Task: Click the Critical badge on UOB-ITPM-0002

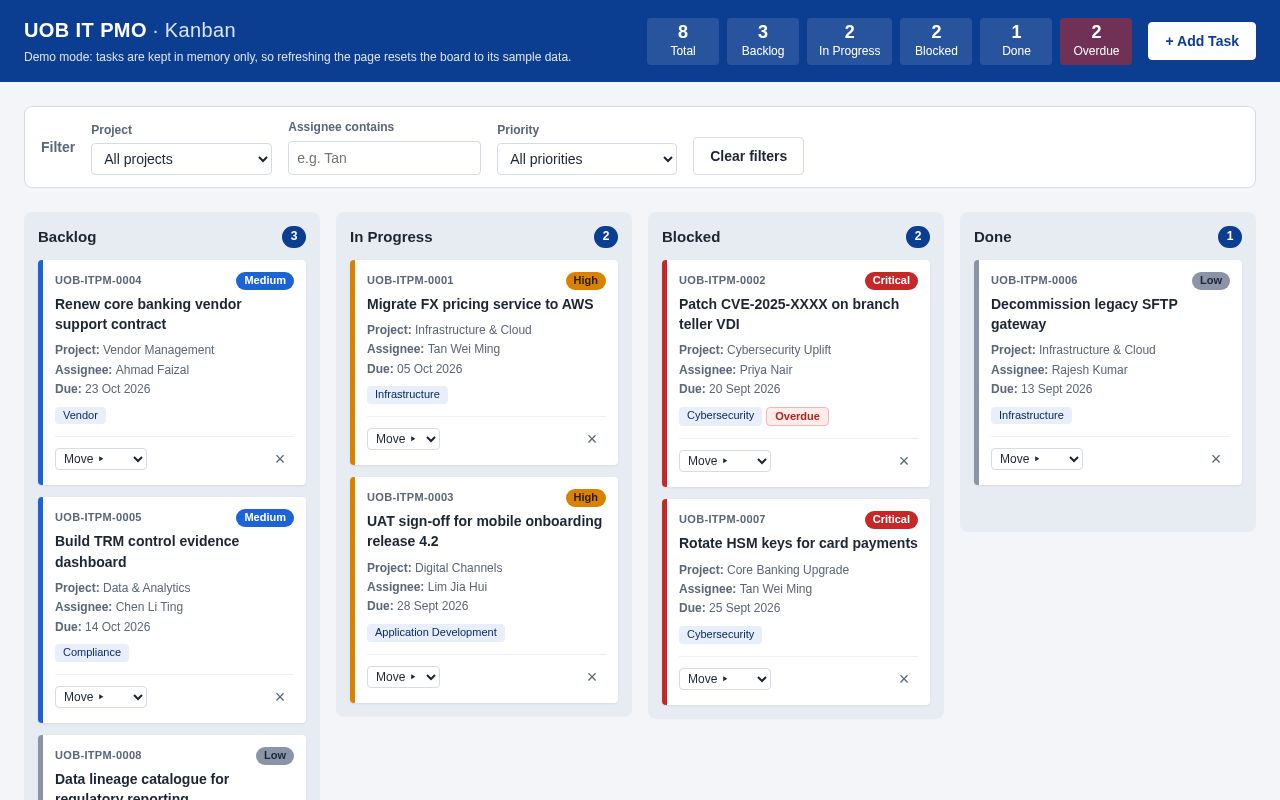Action: 891,281
